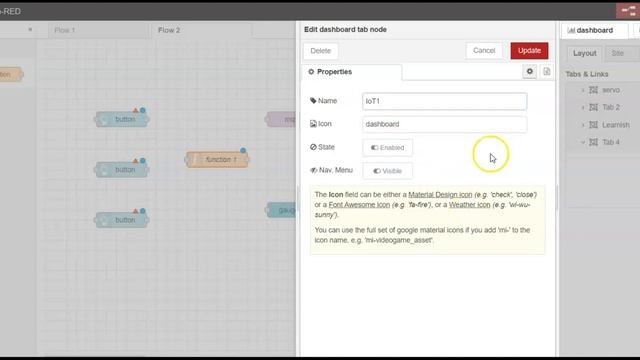The image size is (640, 360).
Task: Open node description document icon
Action: (547, 71)
